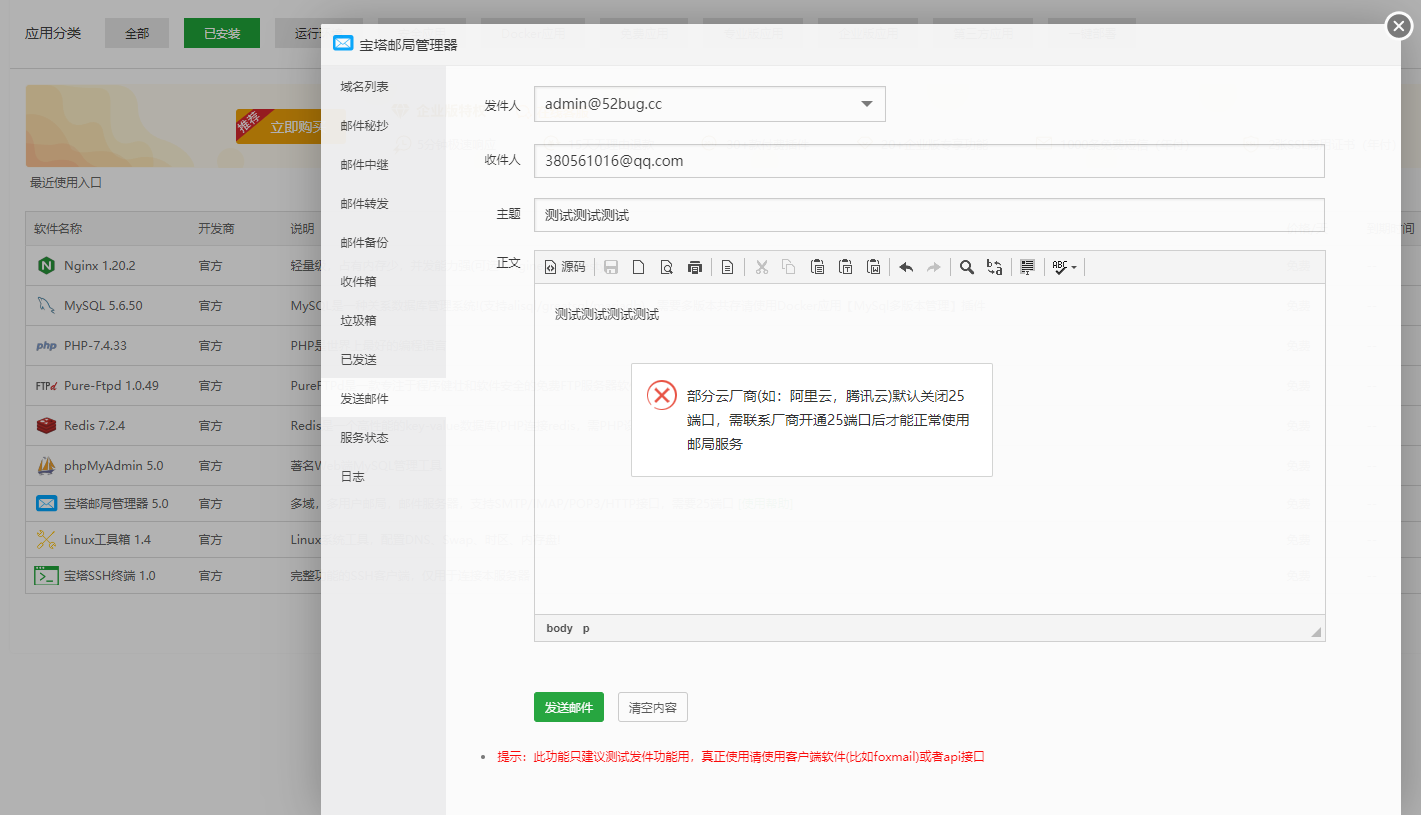Click the 主题 subject input field

pos(929,215)
